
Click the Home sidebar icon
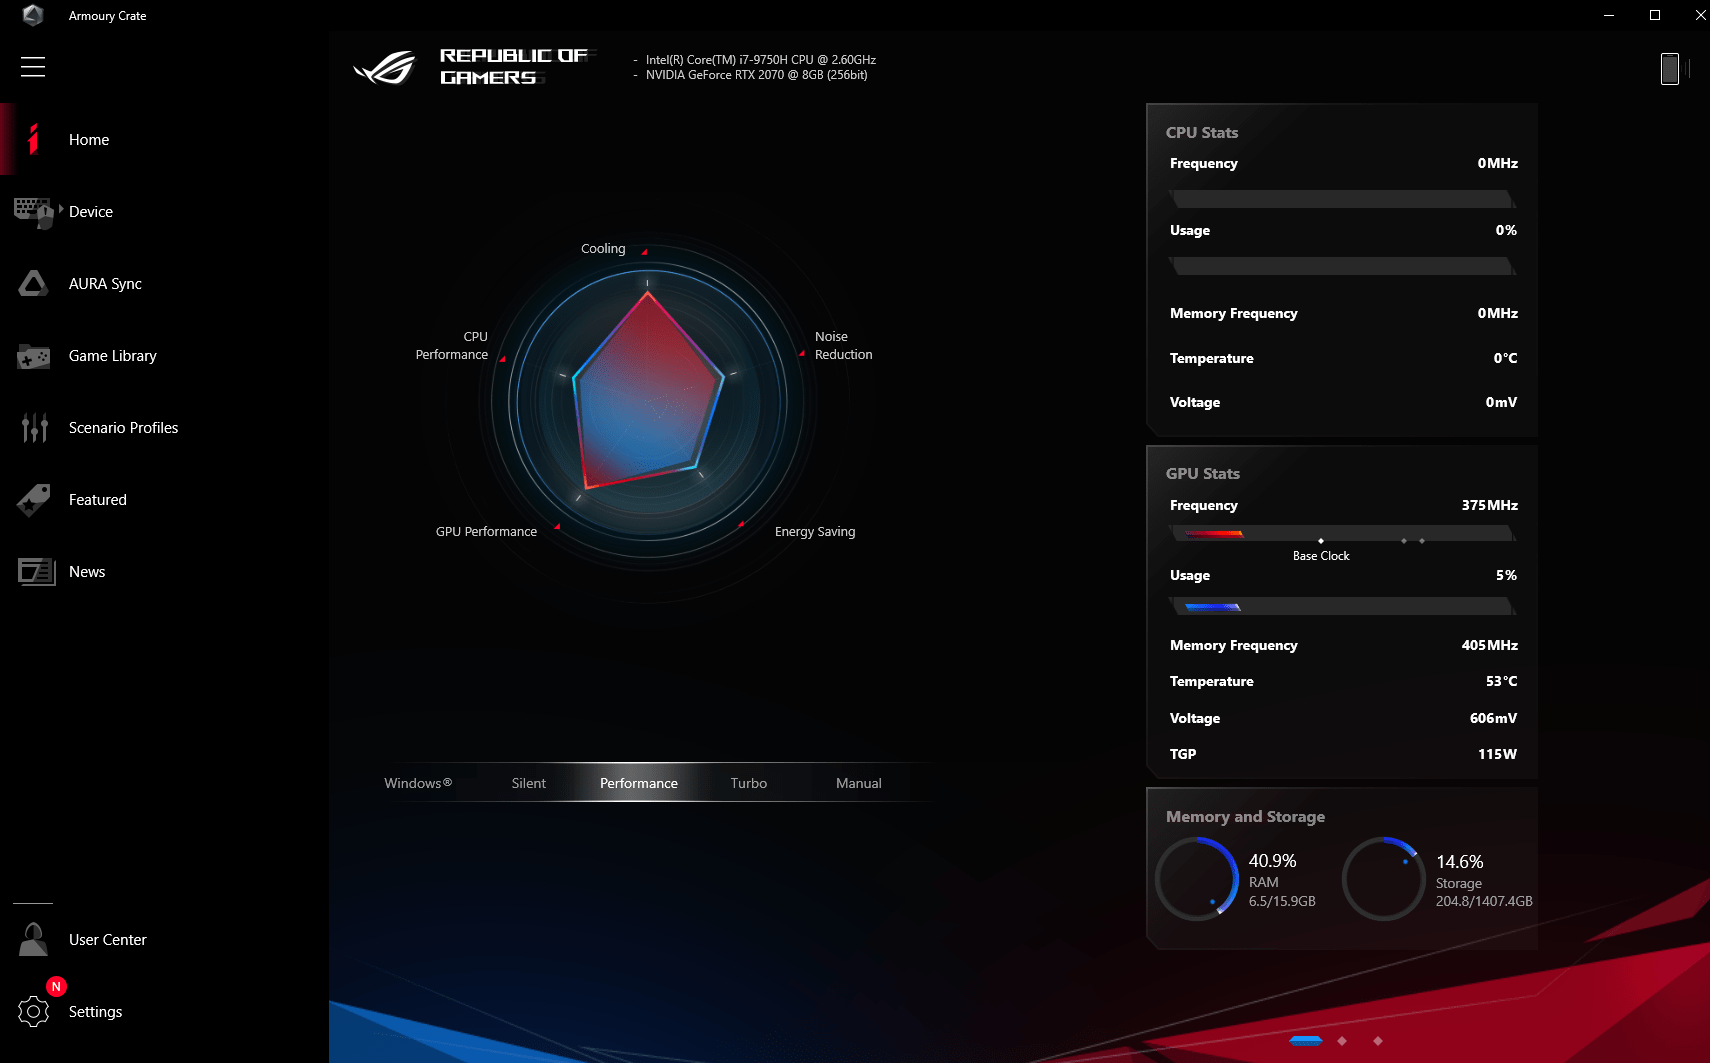(33, 139)
